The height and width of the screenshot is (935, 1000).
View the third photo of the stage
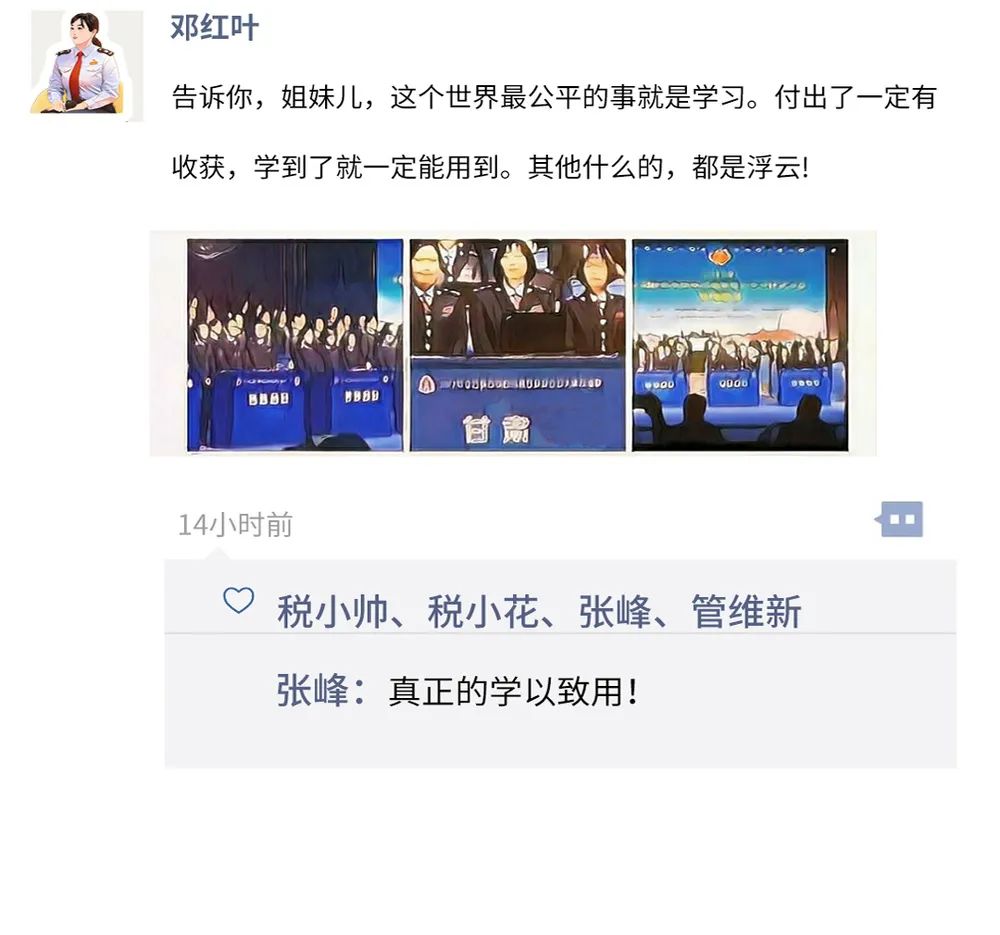point(740,344)
